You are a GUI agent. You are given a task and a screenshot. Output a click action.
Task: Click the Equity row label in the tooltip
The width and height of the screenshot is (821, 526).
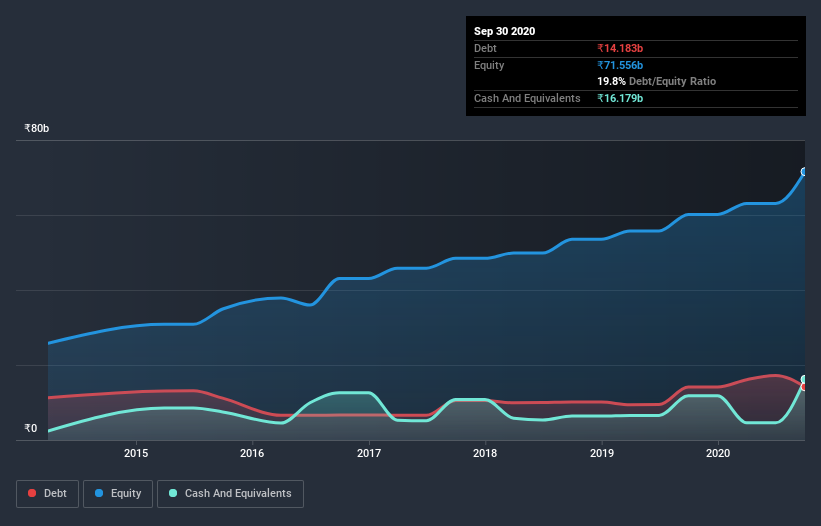tap(489, 65)
